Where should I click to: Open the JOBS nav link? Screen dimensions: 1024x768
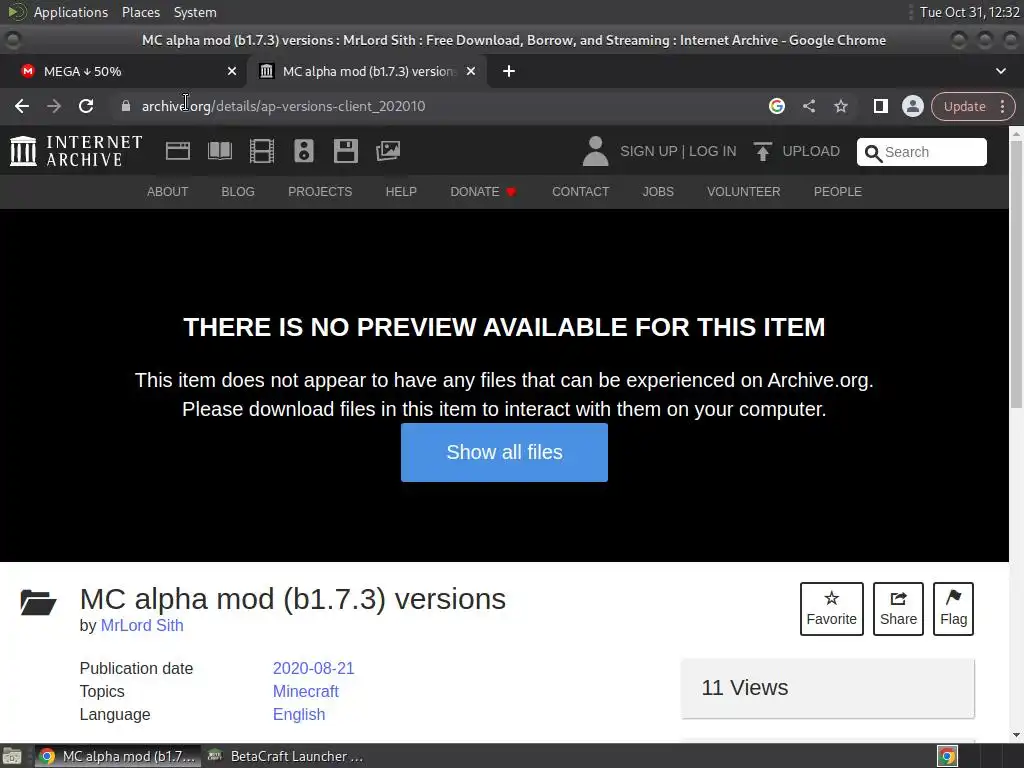click(658, 192)
